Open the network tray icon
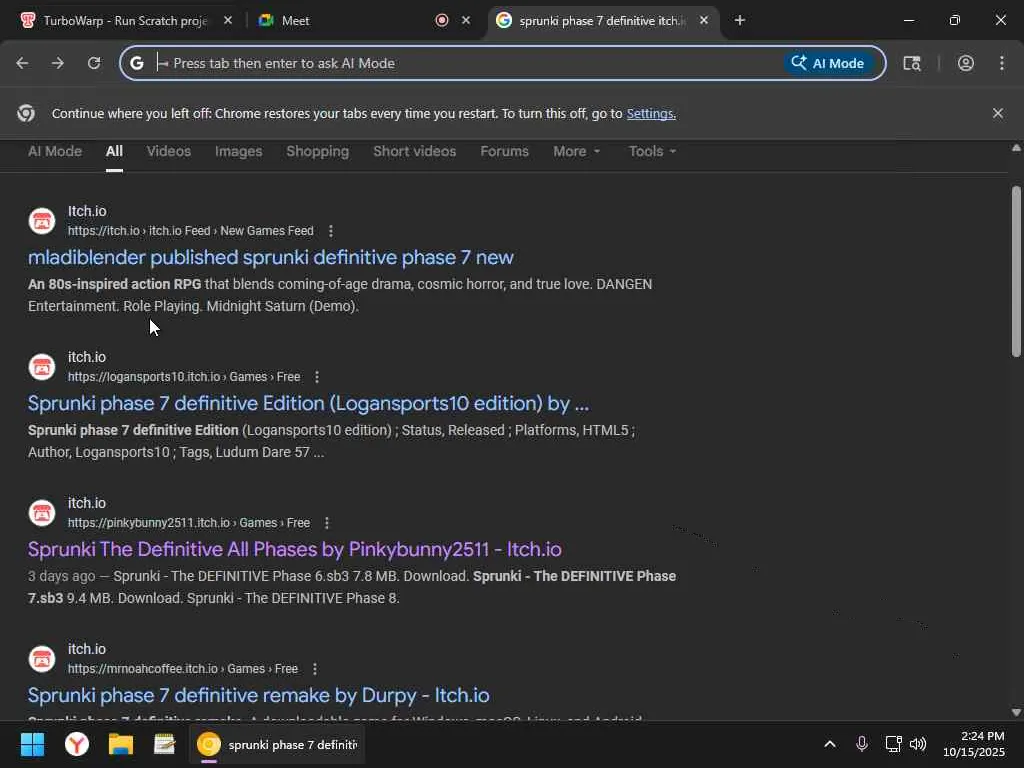This screenshot has height=768, width=1024. tap(893, 744)
